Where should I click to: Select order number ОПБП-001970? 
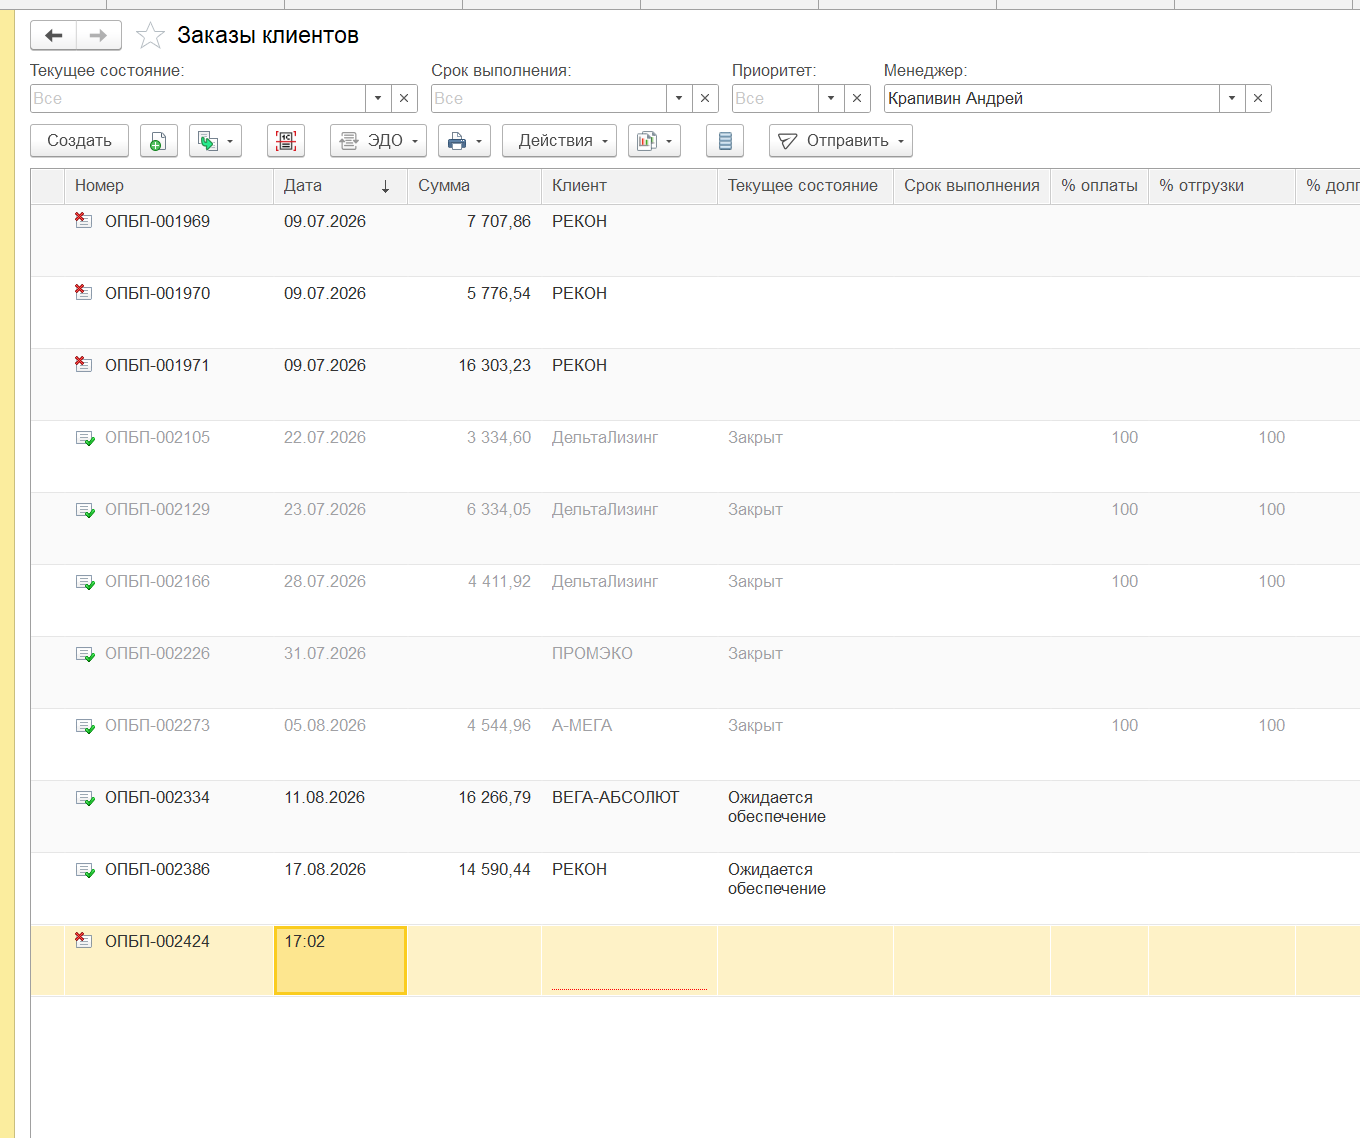(x=157, y=293)
